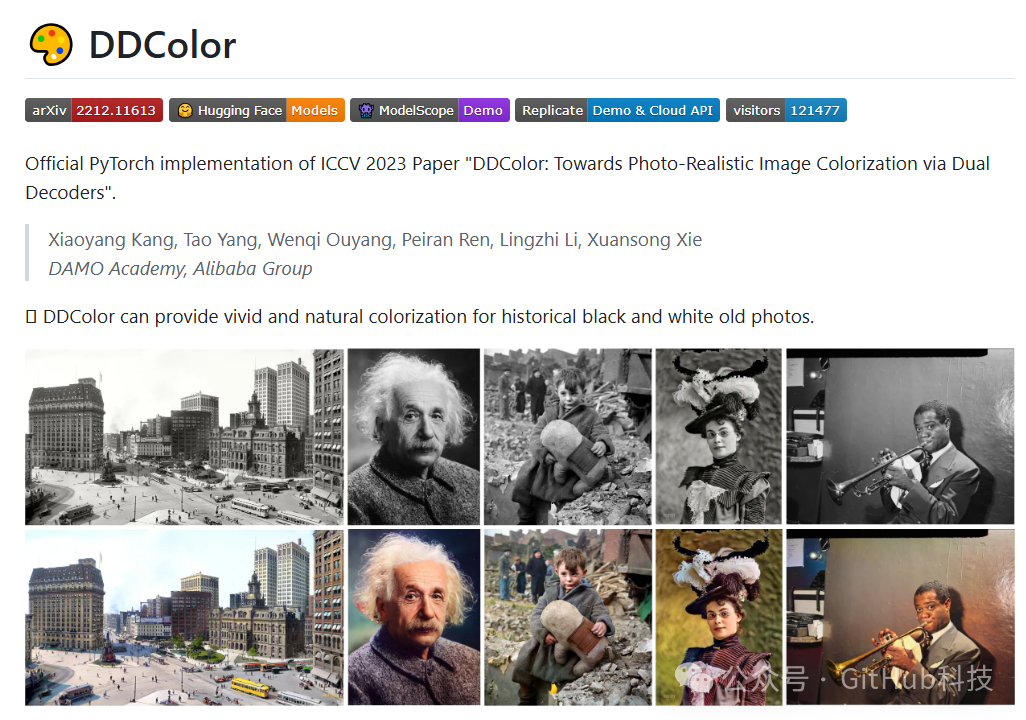Viewport: 1026px width, 720px height.
Task: Click the visitors 121477 counter badge
Action: [x=786, y=110]
